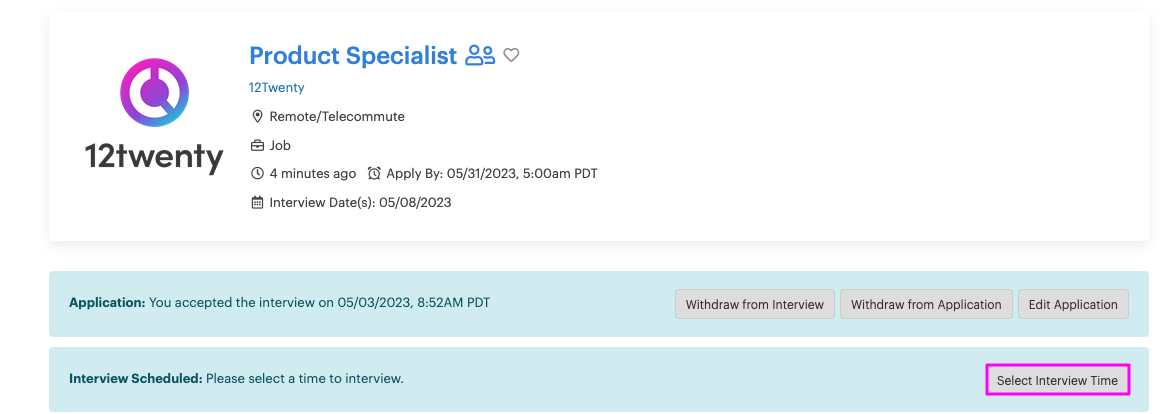Click the briefcase icon next to Job
The image size is (1165, 414).
coord(257,145)
